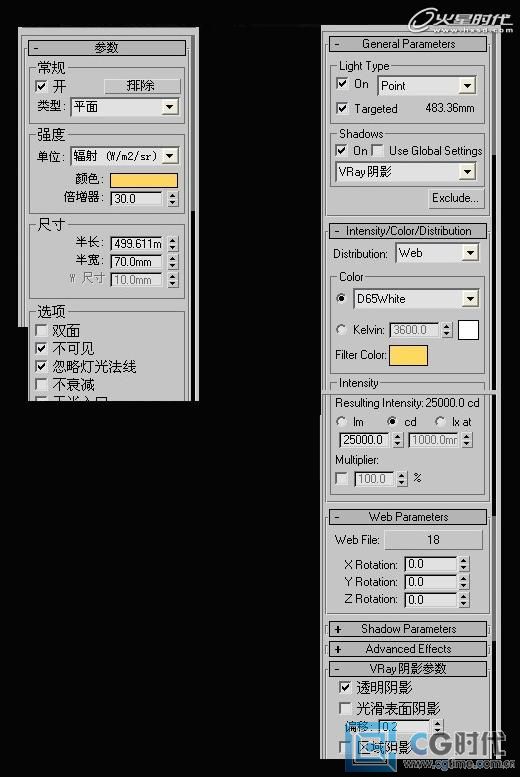
Task: Toggle the Light Type On checkbox
Action: [x=342, y=83]
